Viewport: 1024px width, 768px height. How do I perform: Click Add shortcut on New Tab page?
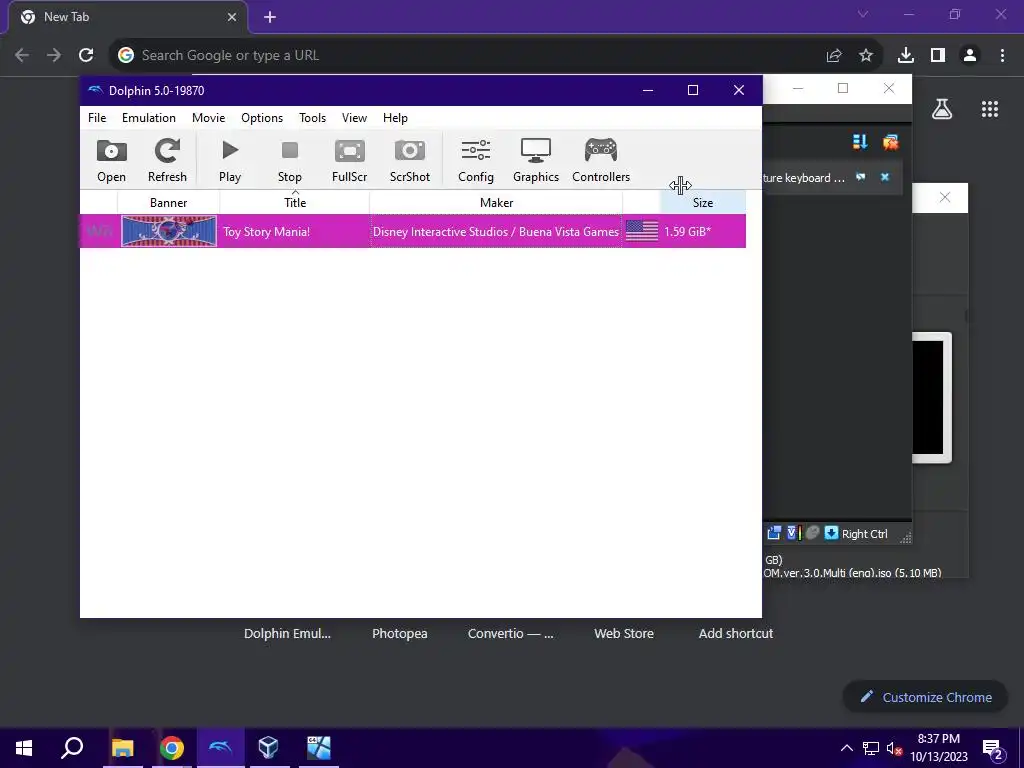tap(736, 633)
